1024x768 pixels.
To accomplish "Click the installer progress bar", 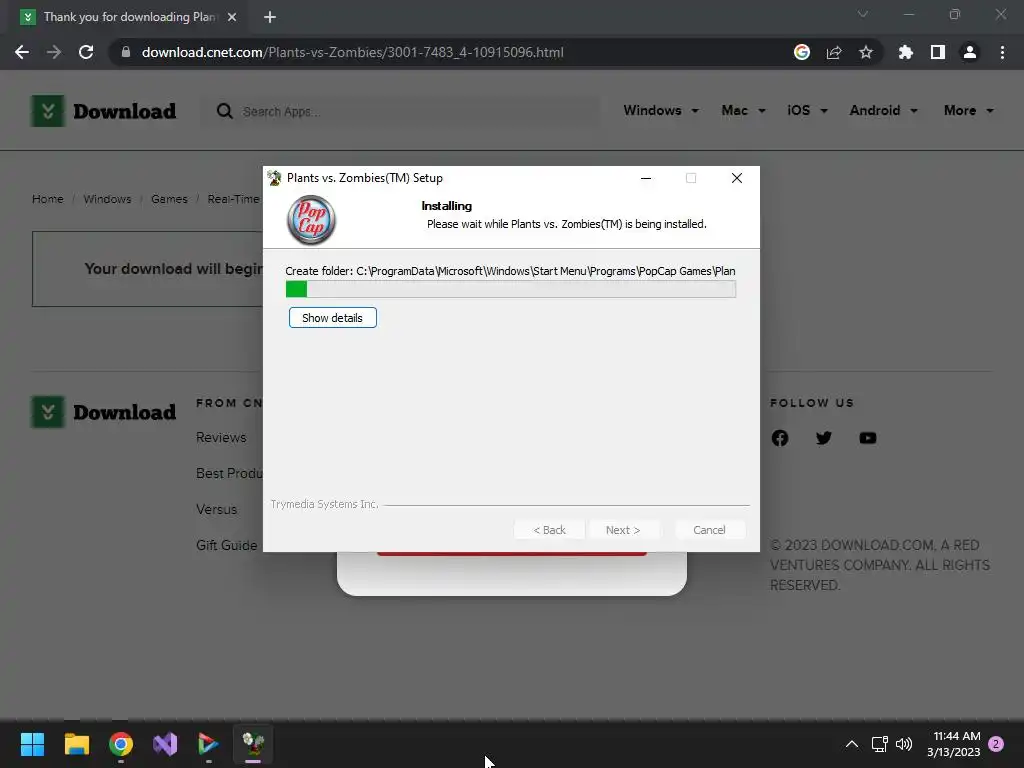I will point(511,289).
